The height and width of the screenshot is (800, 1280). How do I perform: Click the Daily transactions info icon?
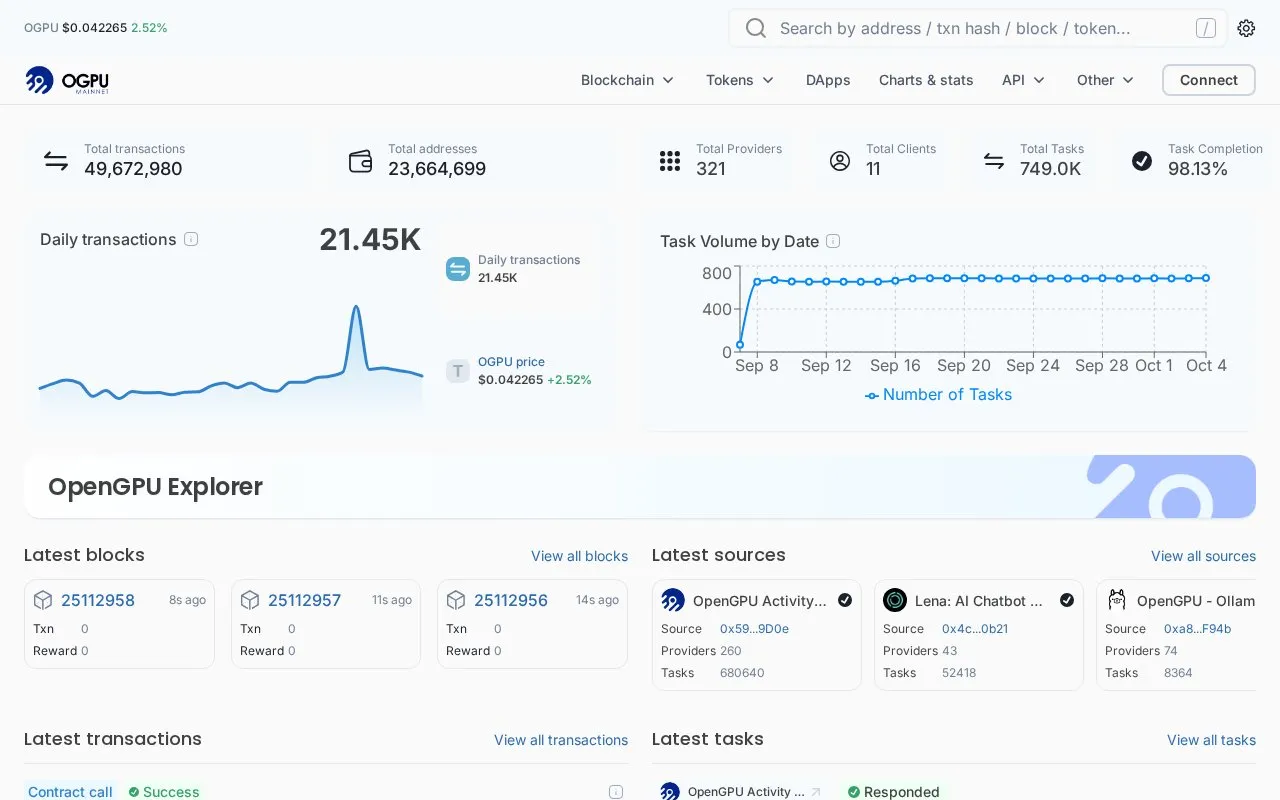coord(191,239)
